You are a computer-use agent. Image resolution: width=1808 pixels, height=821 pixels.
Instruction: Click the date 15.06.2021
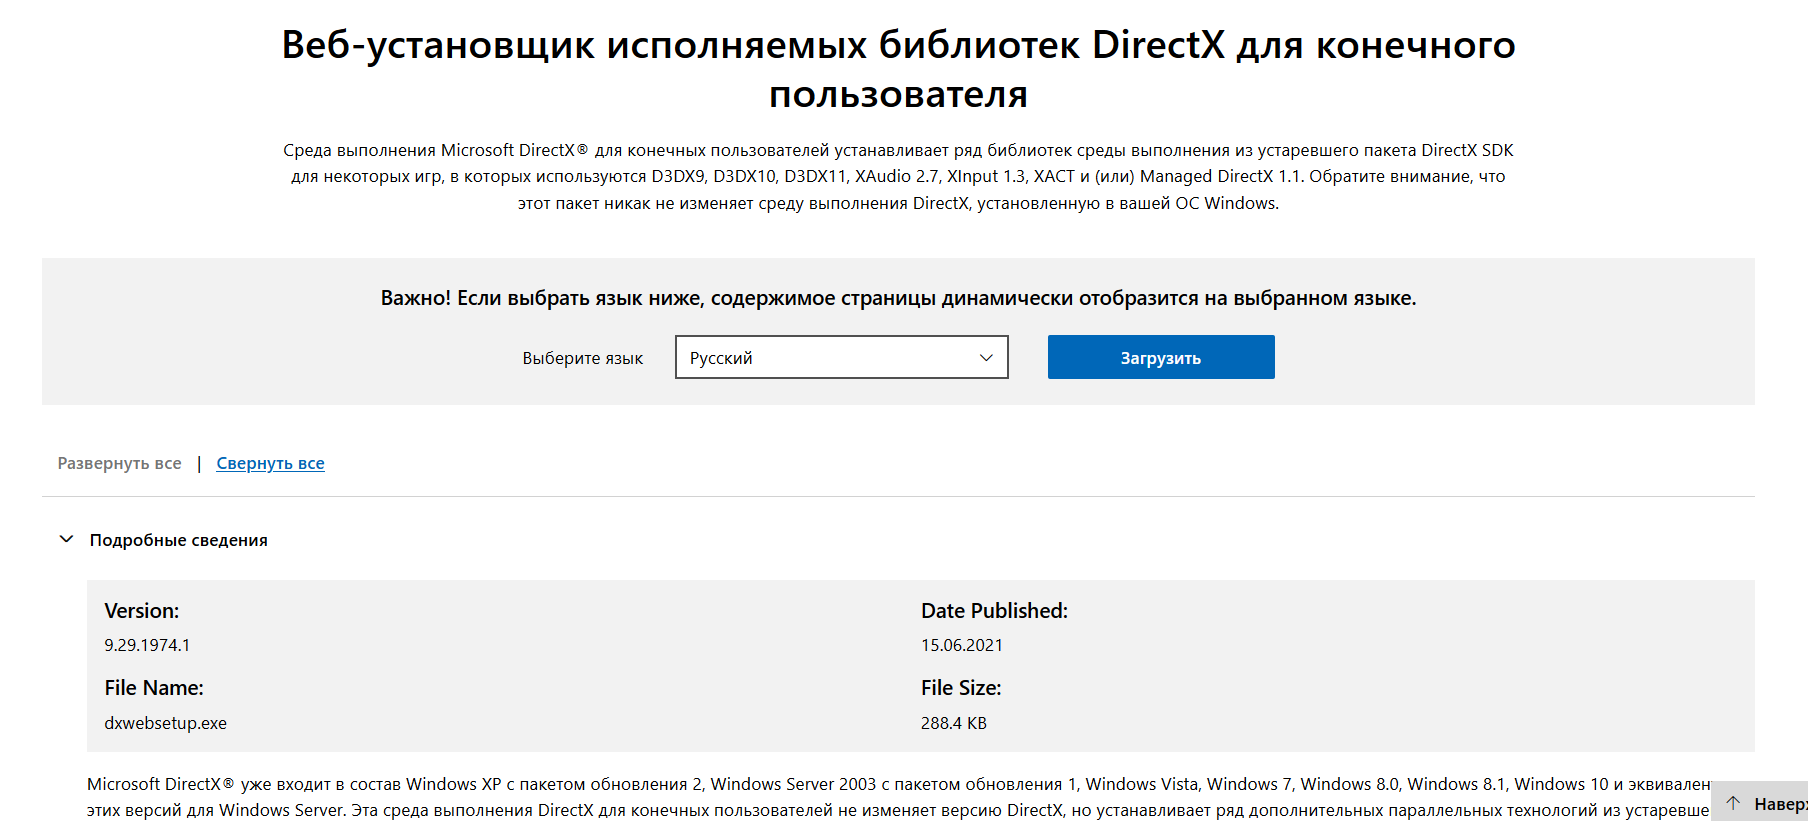point(961,645)
